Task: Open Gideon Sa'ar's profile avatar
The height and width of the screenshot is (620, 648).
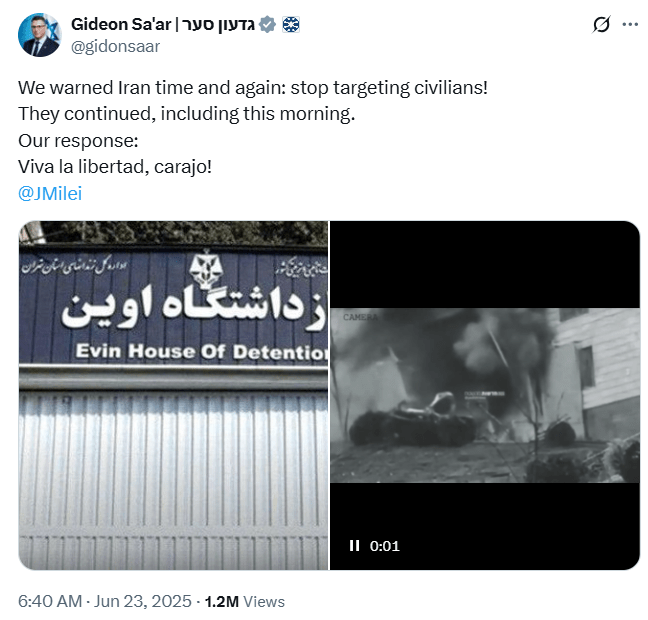Action: 40,35
